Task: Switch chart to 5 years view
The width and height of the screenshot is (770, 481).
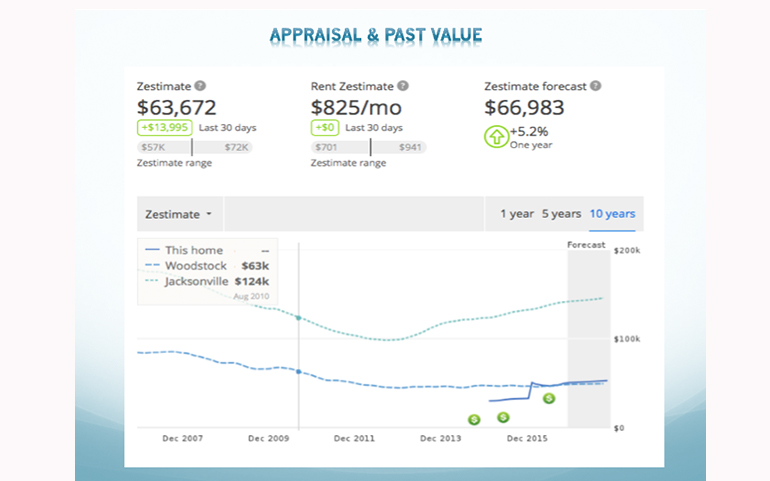Action: pyautogui.click(x=561, y=214)
